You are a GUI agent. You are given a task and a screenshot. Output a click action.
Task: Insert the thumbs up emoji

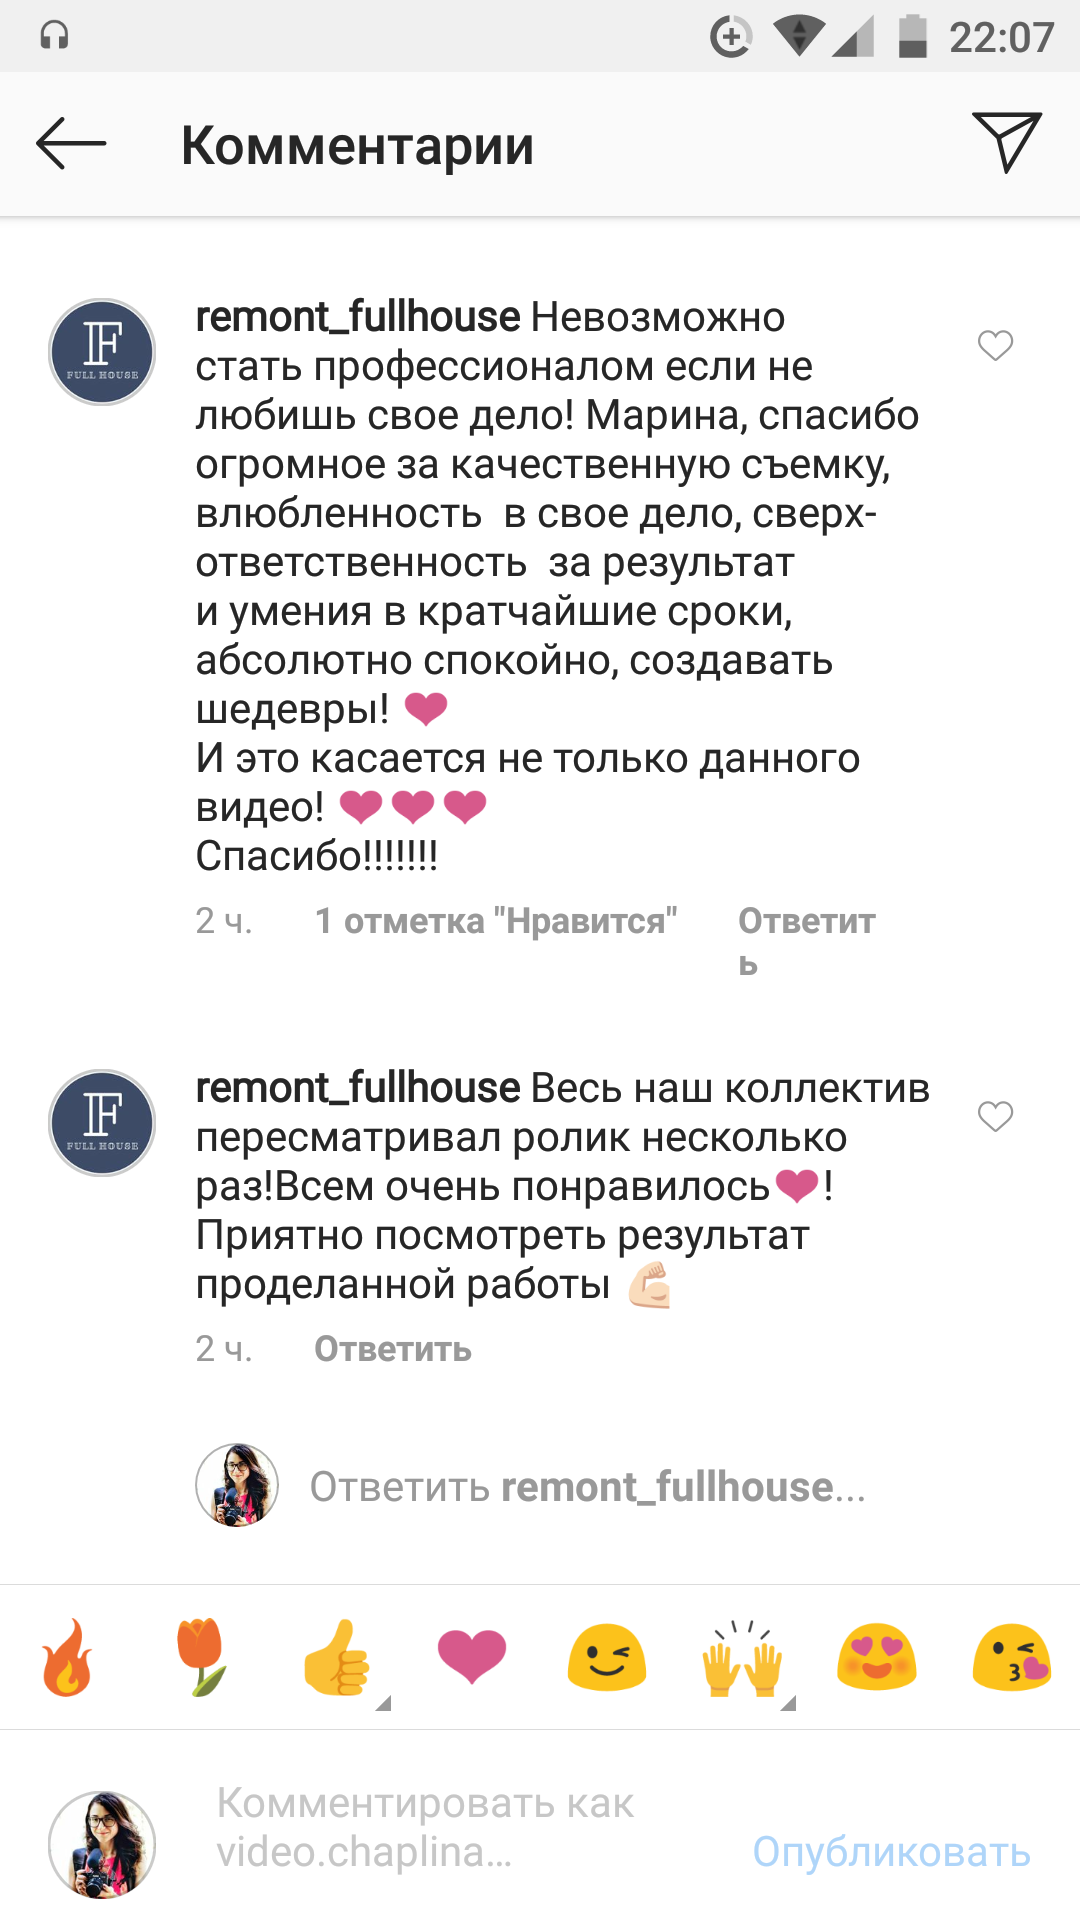click(337, 1658)
